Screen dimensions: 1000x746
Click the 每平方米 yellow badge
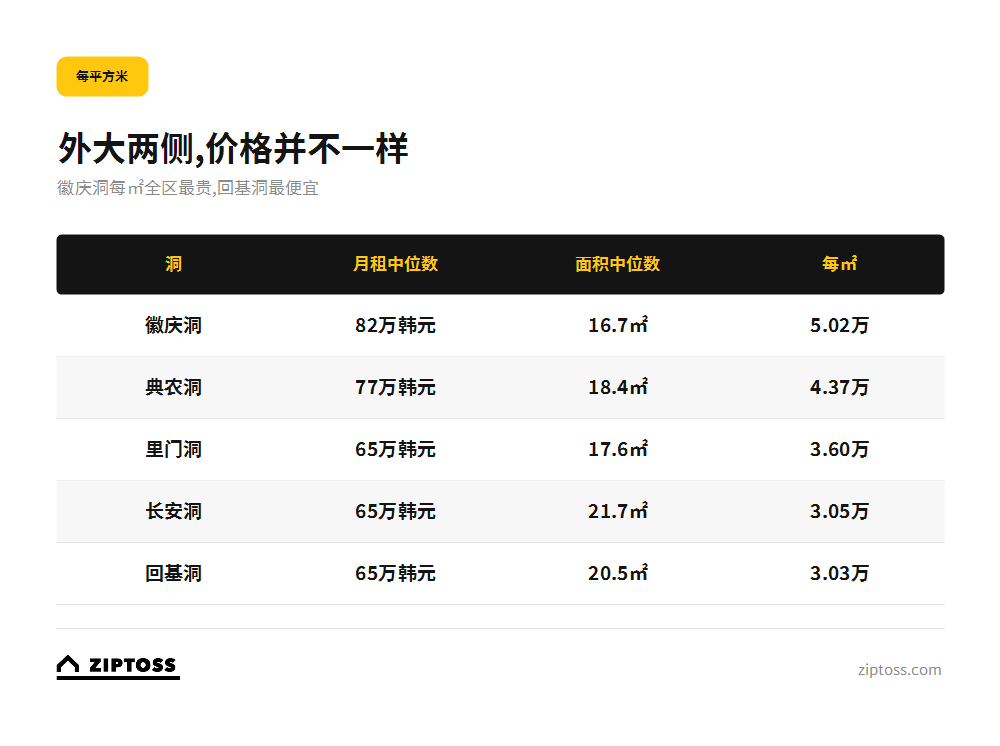pyautogui.click(x=103, y=77)
